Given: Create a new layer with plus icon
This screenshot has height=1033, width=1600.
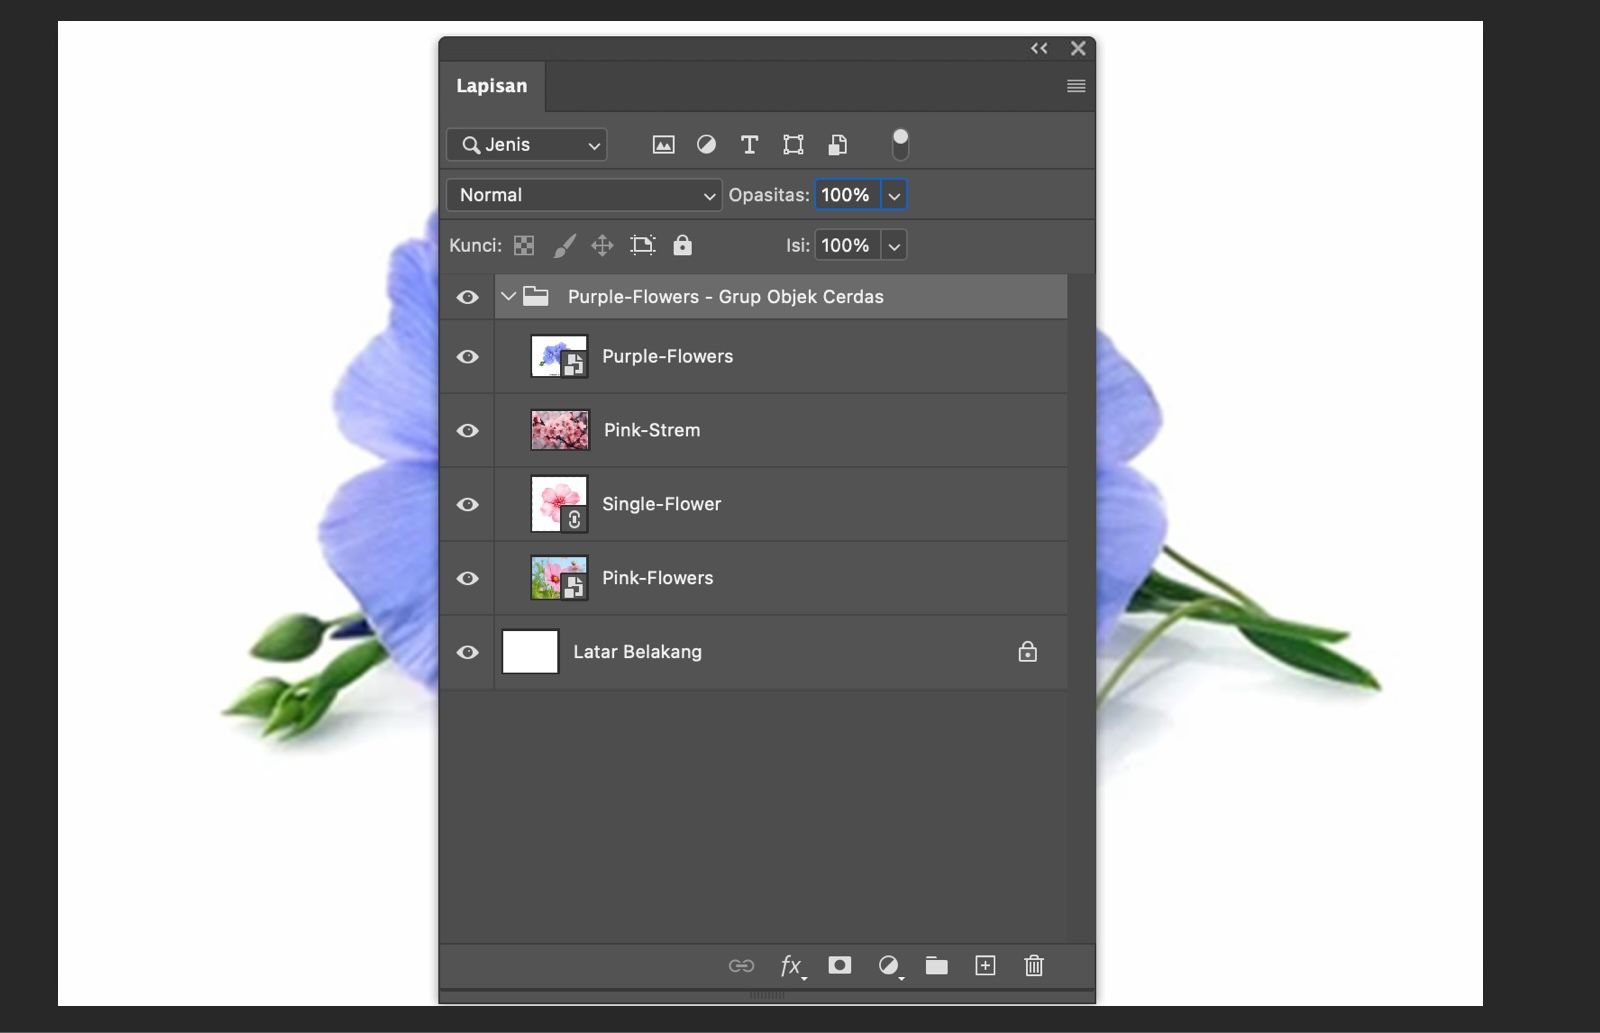Looking at the screenshot, I should pyautogui.click(x=985, y=965).
